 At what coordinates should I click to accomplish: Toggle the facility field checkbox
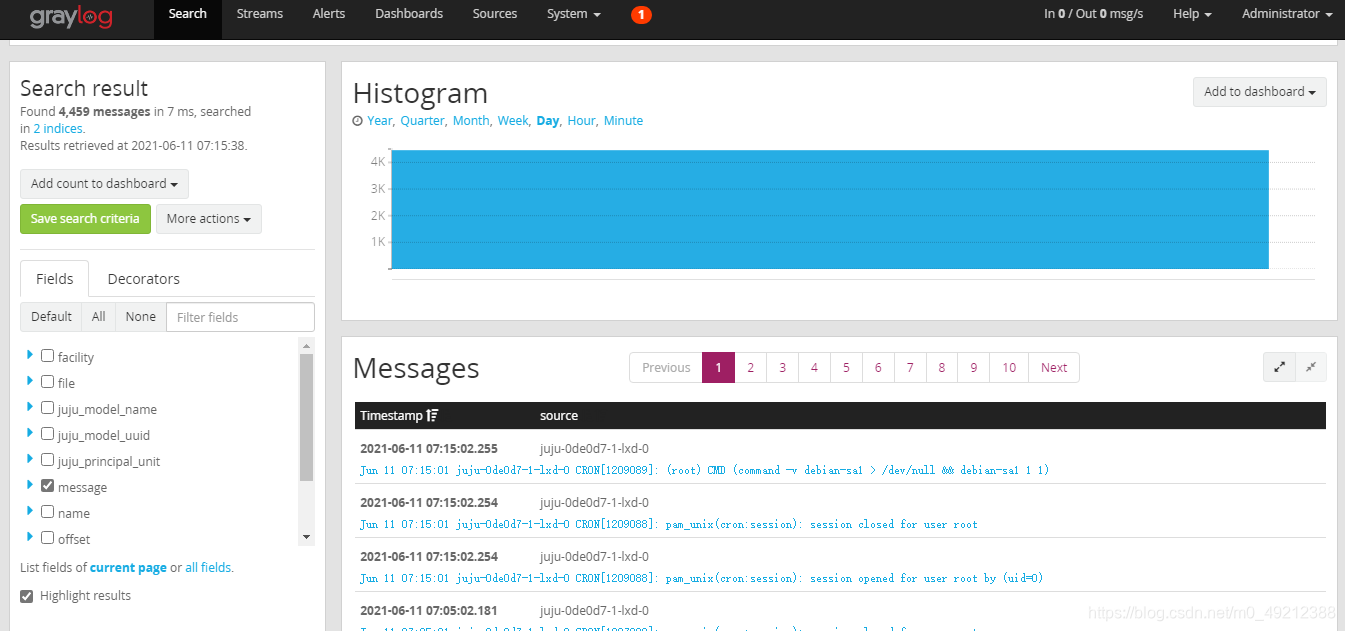47,355
